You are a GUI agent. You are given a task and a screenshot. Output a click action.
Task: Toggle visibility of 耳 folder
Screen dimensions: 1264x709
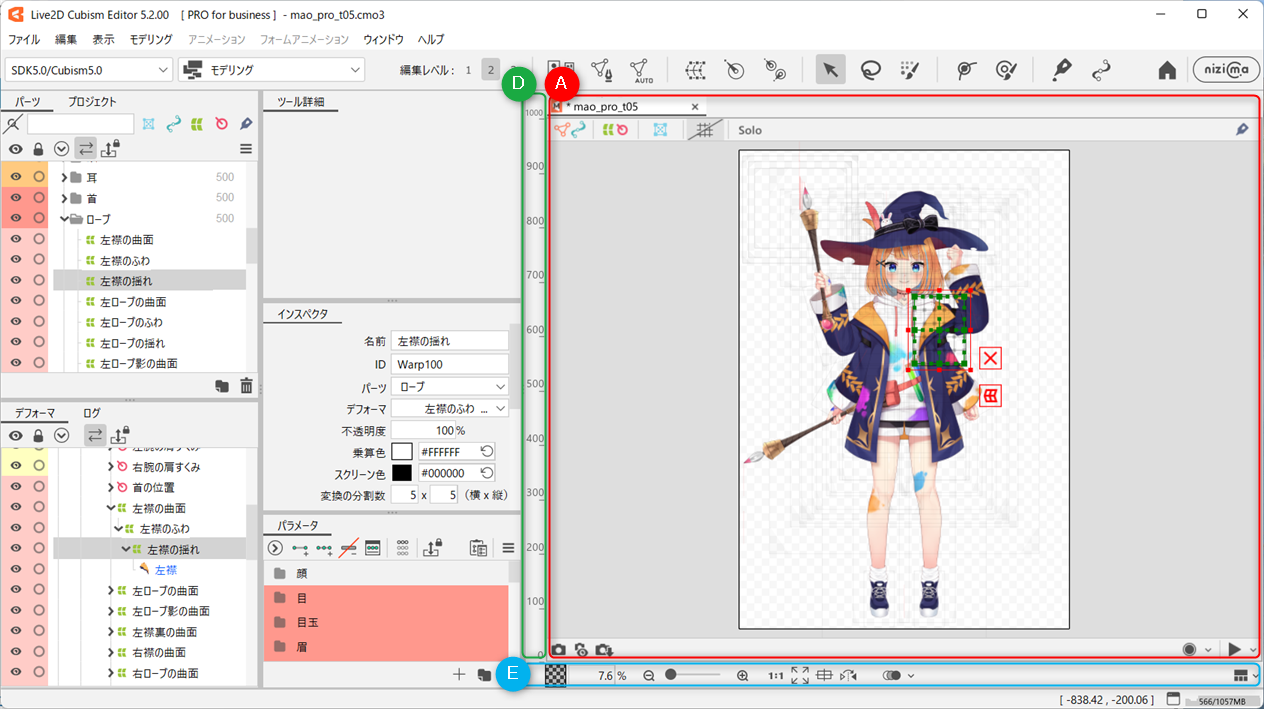(x=15, y=177)
